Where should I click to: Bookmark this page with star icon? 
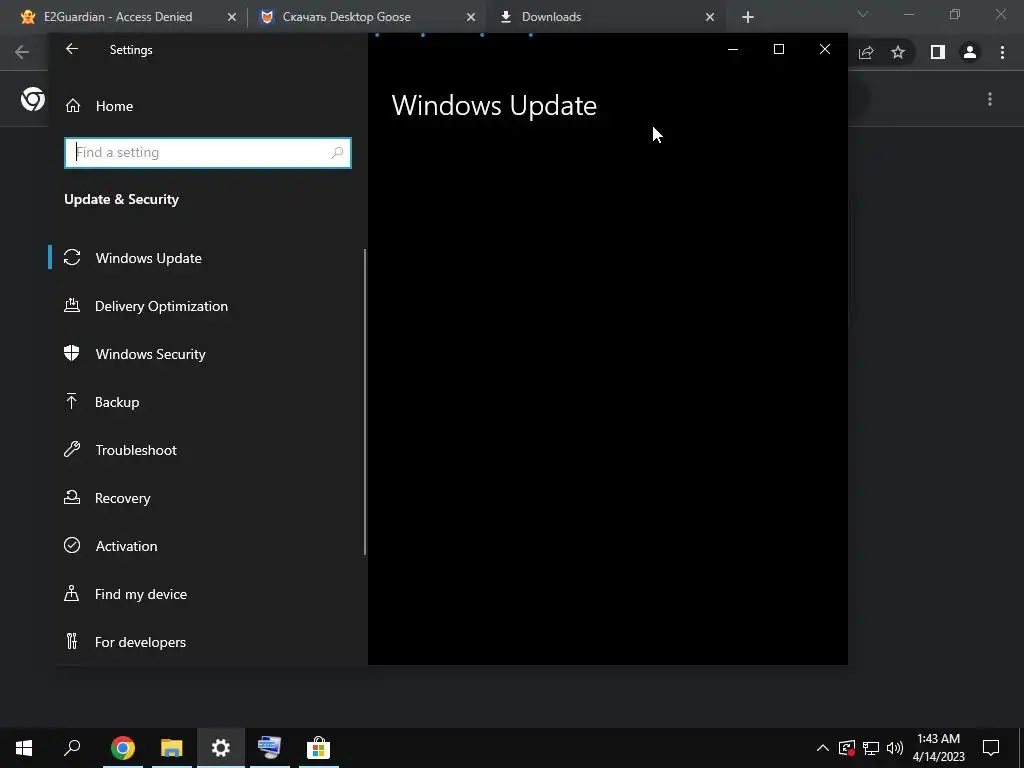tap(899, 52)
